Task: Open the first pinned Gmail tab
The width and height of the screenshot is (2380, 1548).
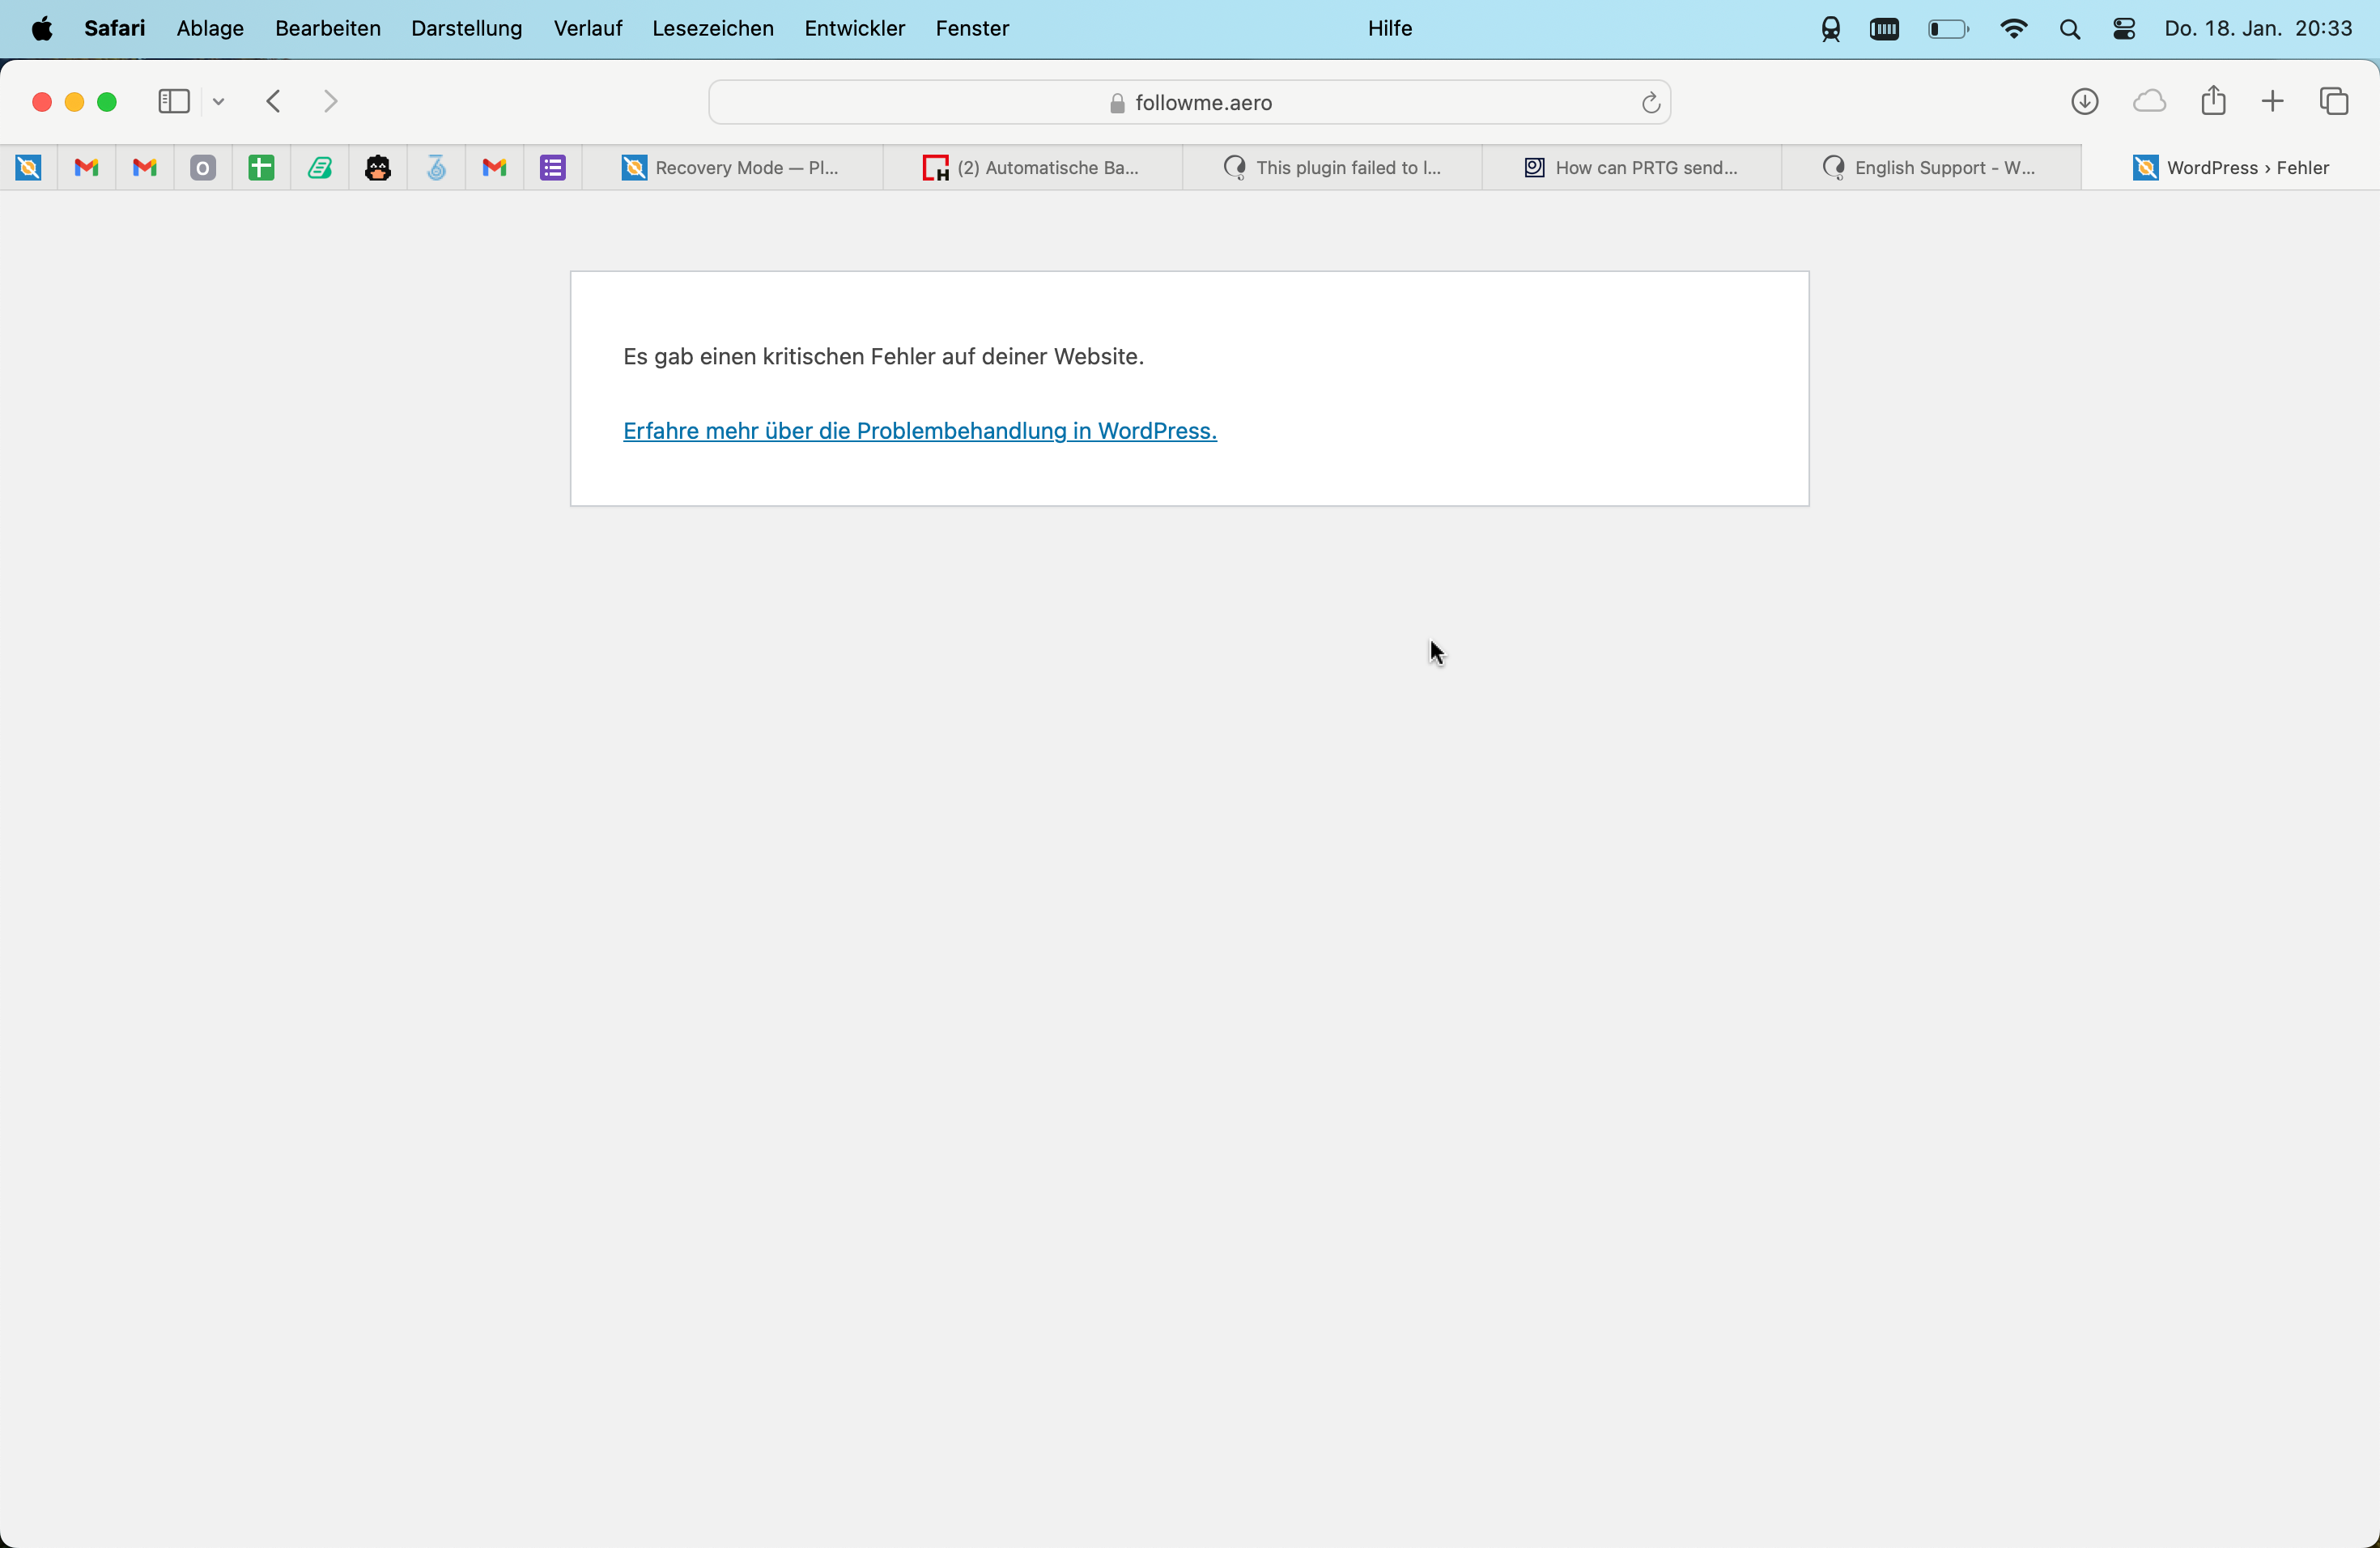Action: click(x=87, y=168)
